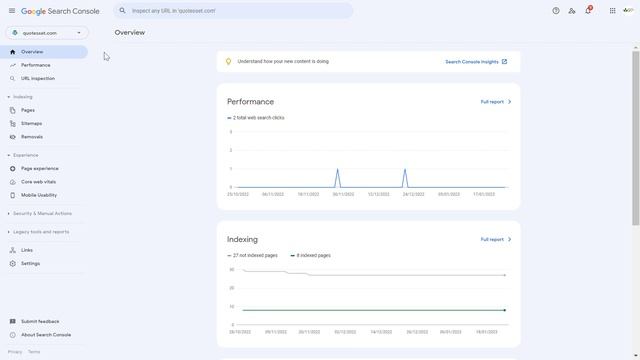Click the Core web vitals gauge icon
Image resolution: width=640 pixels, height=360 pixels.
tap(13, 182)
